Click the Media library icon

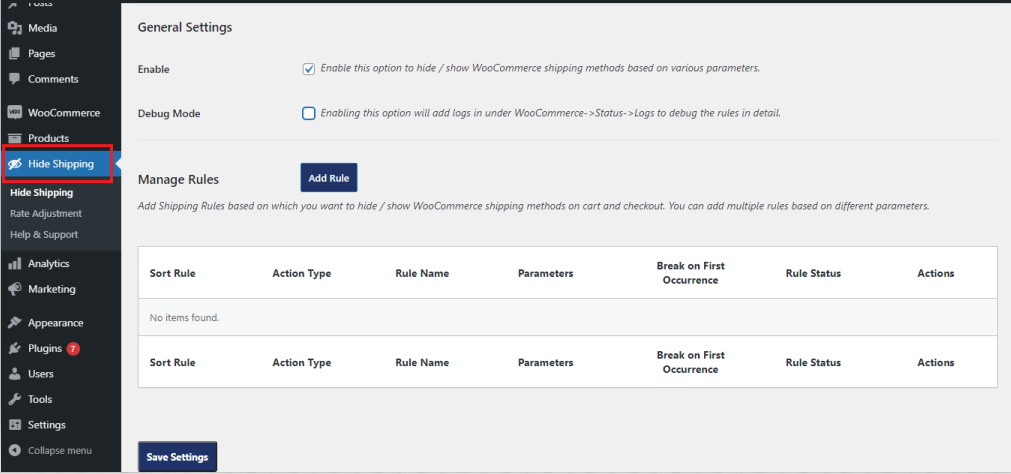[x=15, y=28]
